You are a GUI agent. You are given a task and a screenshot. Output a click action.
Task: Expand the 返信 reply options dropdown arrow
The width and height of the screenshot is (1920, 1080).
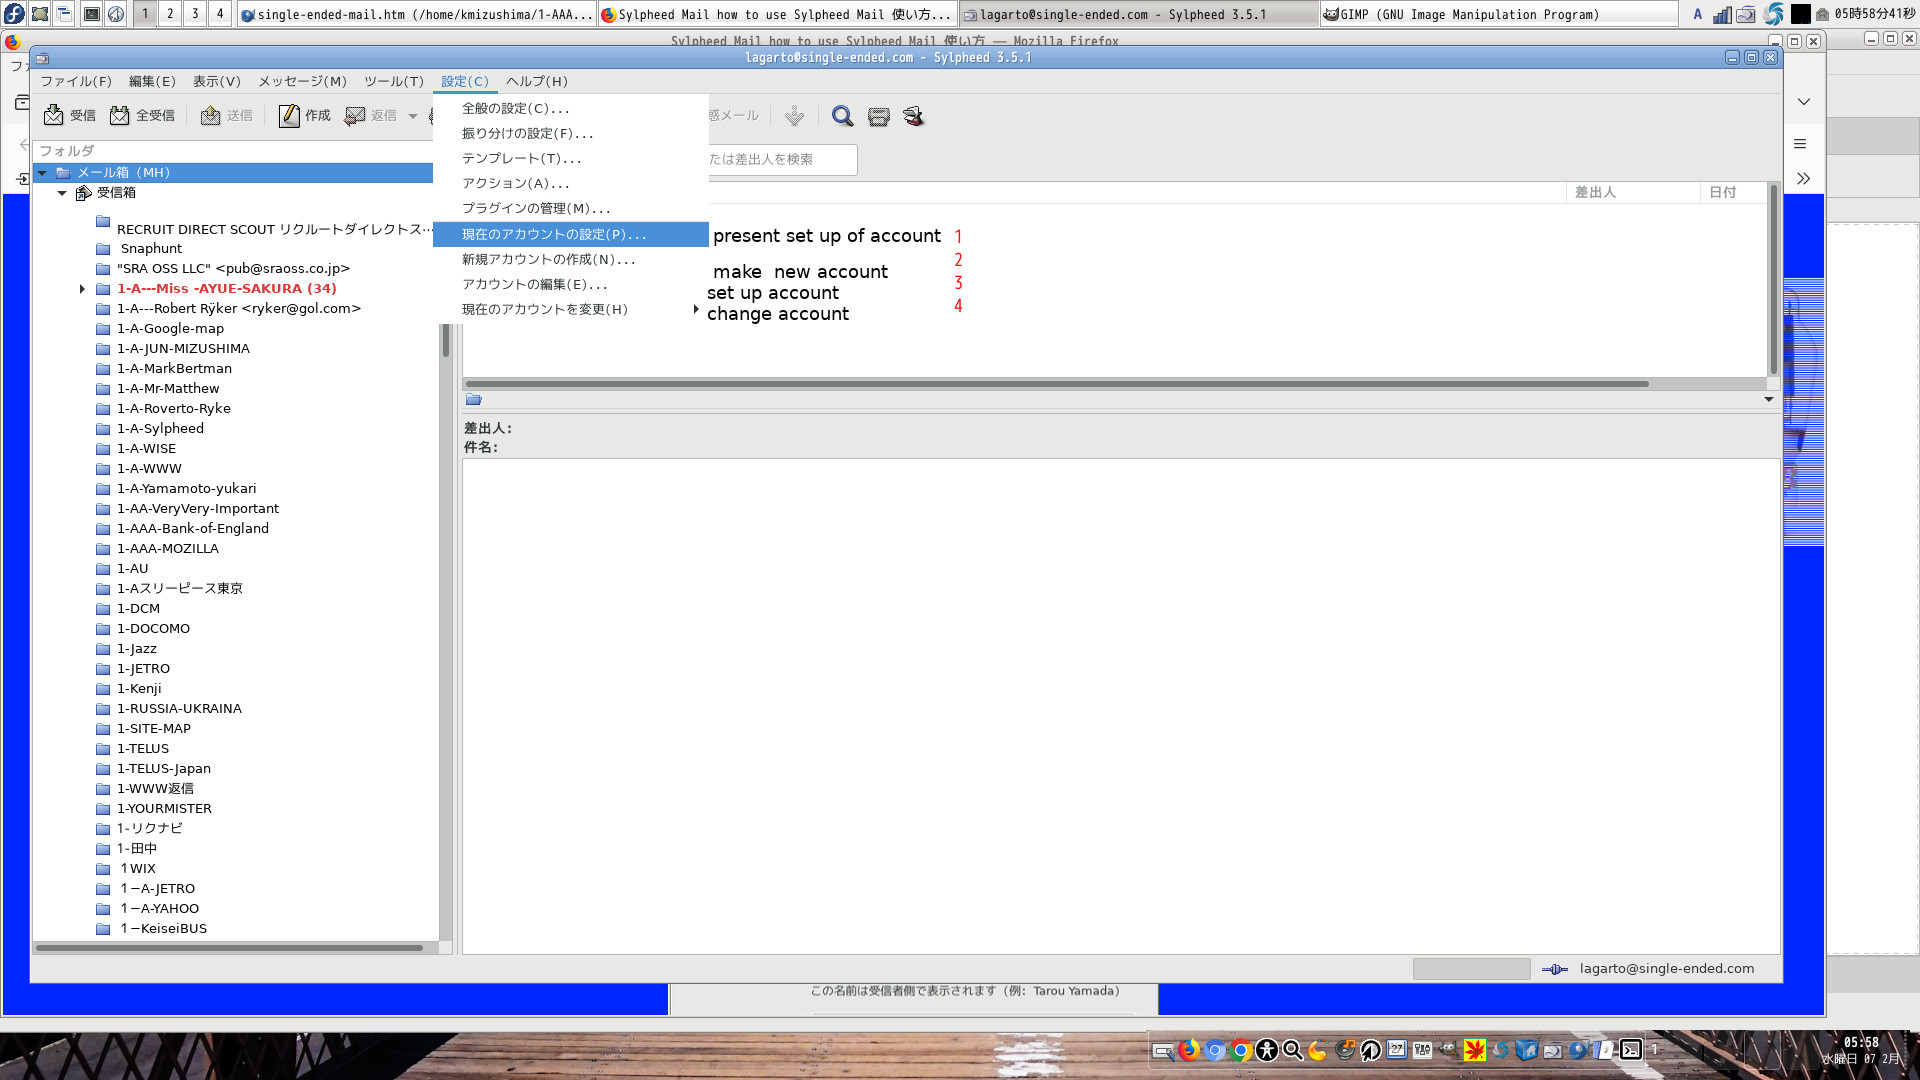tap(413, 115)
